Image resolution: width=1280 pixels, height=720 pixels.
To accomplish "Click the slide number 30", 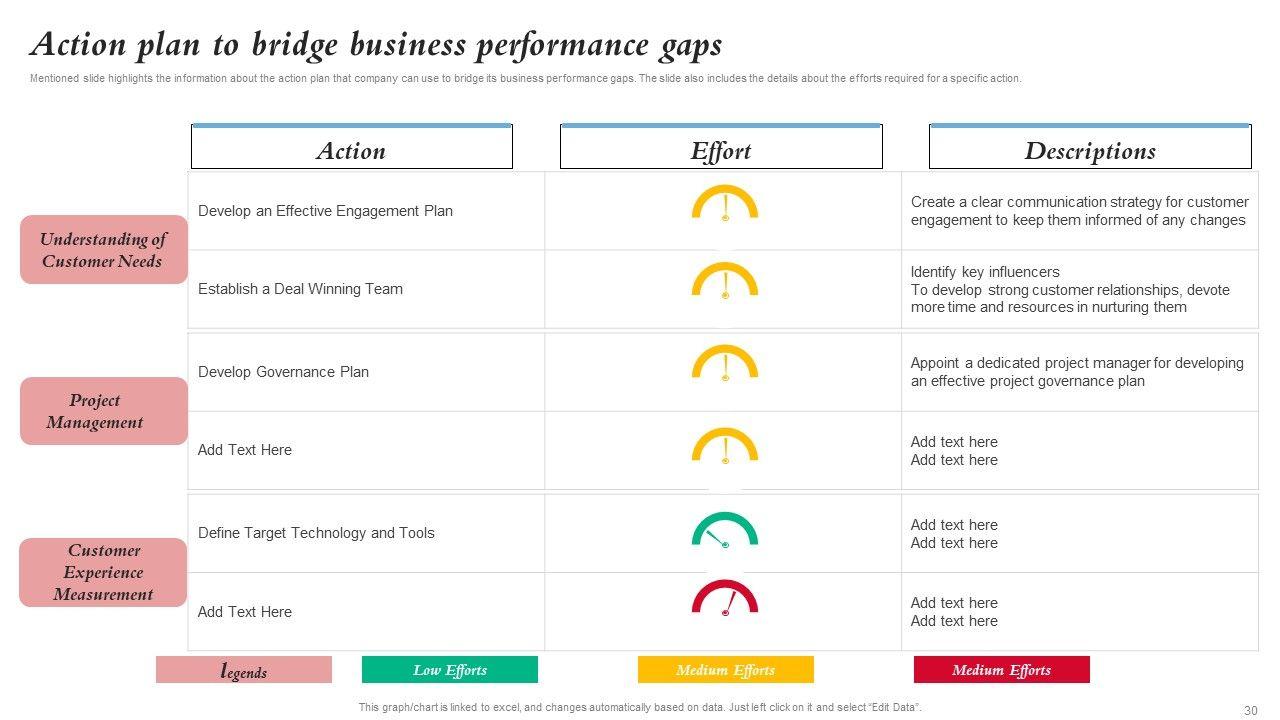I will click(x=1250, y=711).
